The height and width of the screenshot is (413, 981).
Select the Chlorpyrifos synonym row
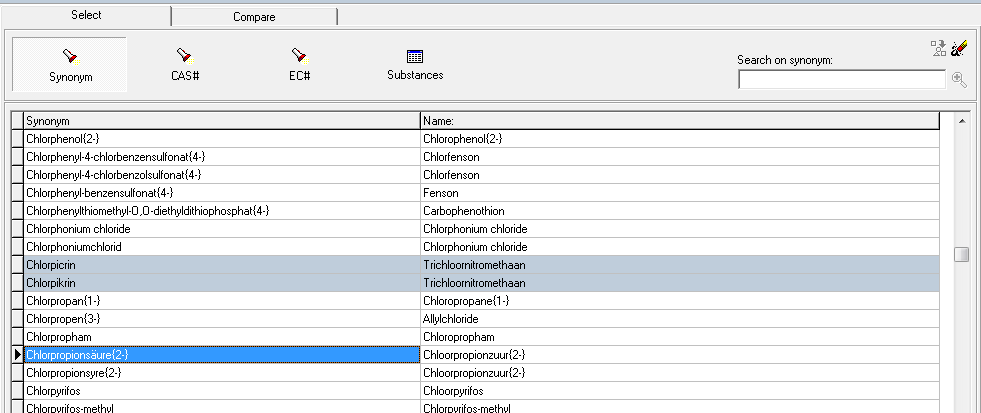(x=221, y=391)
